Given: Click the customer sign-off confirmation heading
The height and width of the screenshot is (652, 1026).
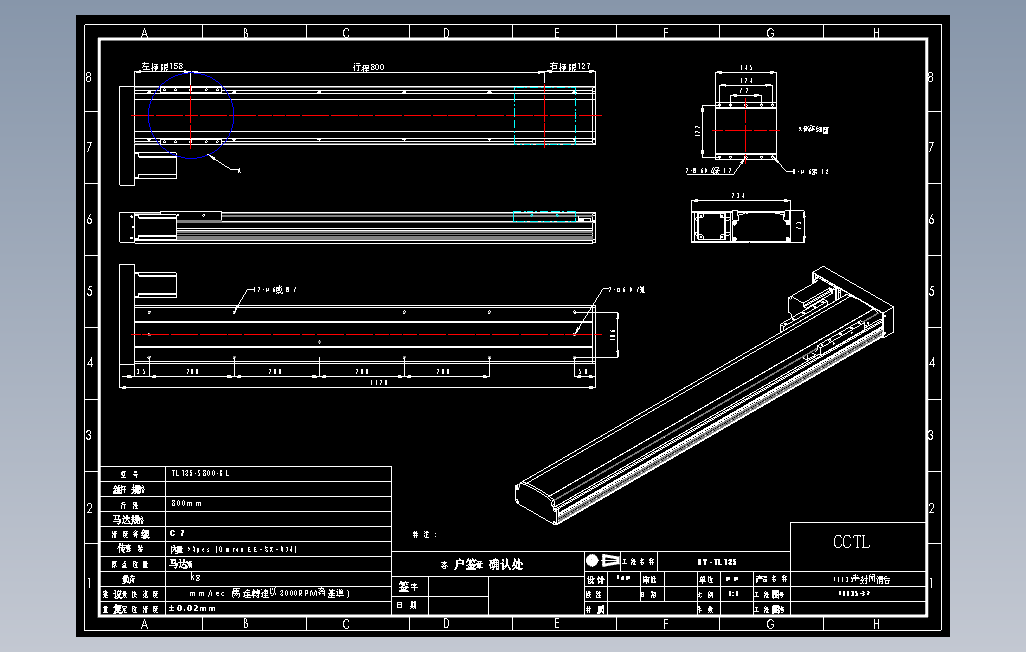Looking at the screenshot, I should pos(482,564).
